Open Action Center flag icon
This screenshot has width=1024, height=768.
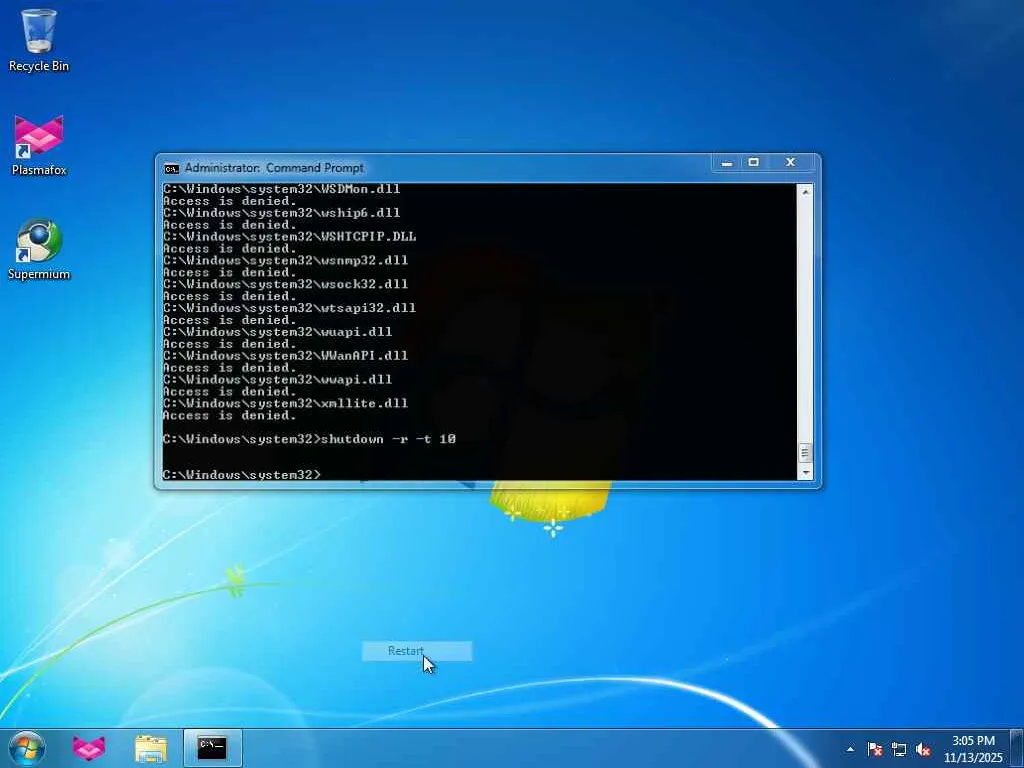pyautogui.click(x=874, y=749)
